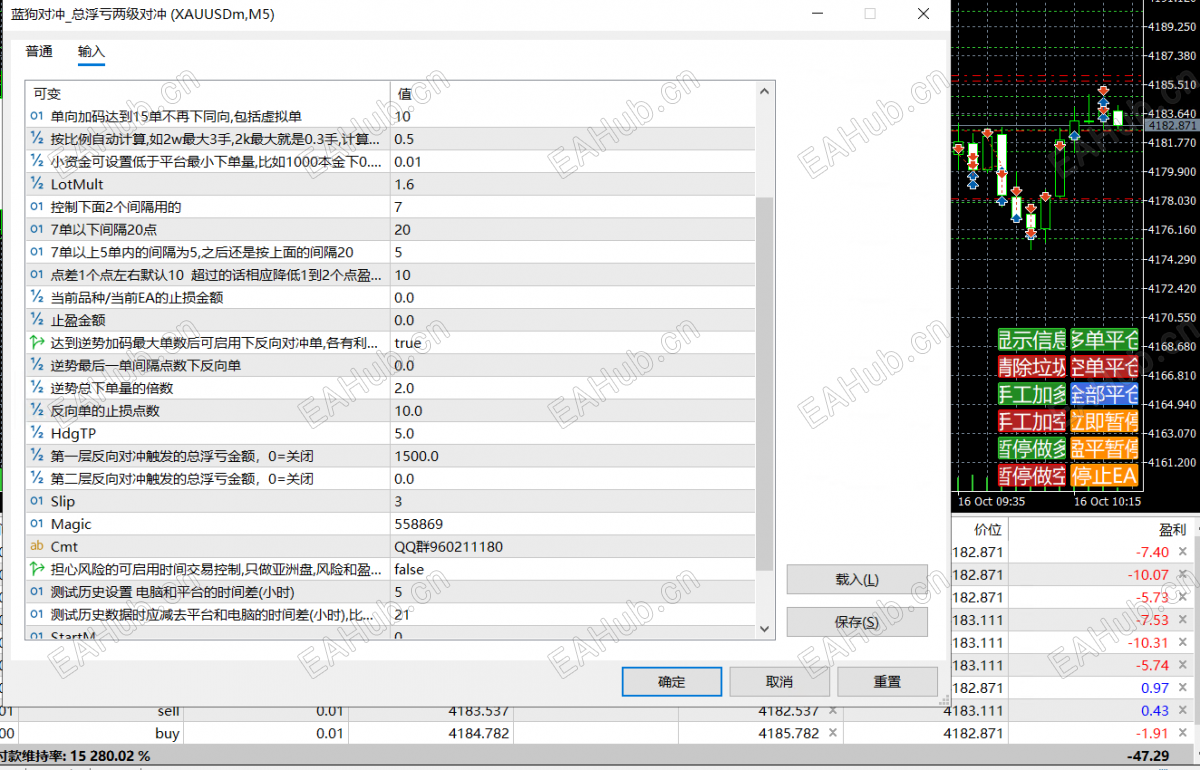Viewport: 1200px width, 770px height.
Task: Click the scroll-down arrow of the inputs list
Action: click(x=765, y=628)
